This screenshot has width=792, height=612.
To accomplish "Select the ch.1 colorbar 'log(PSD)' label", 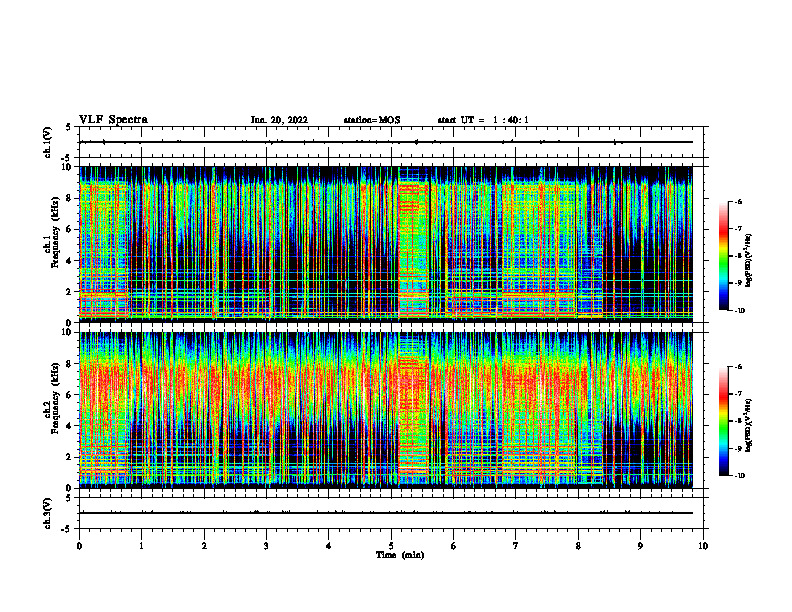I will point(749,261).
